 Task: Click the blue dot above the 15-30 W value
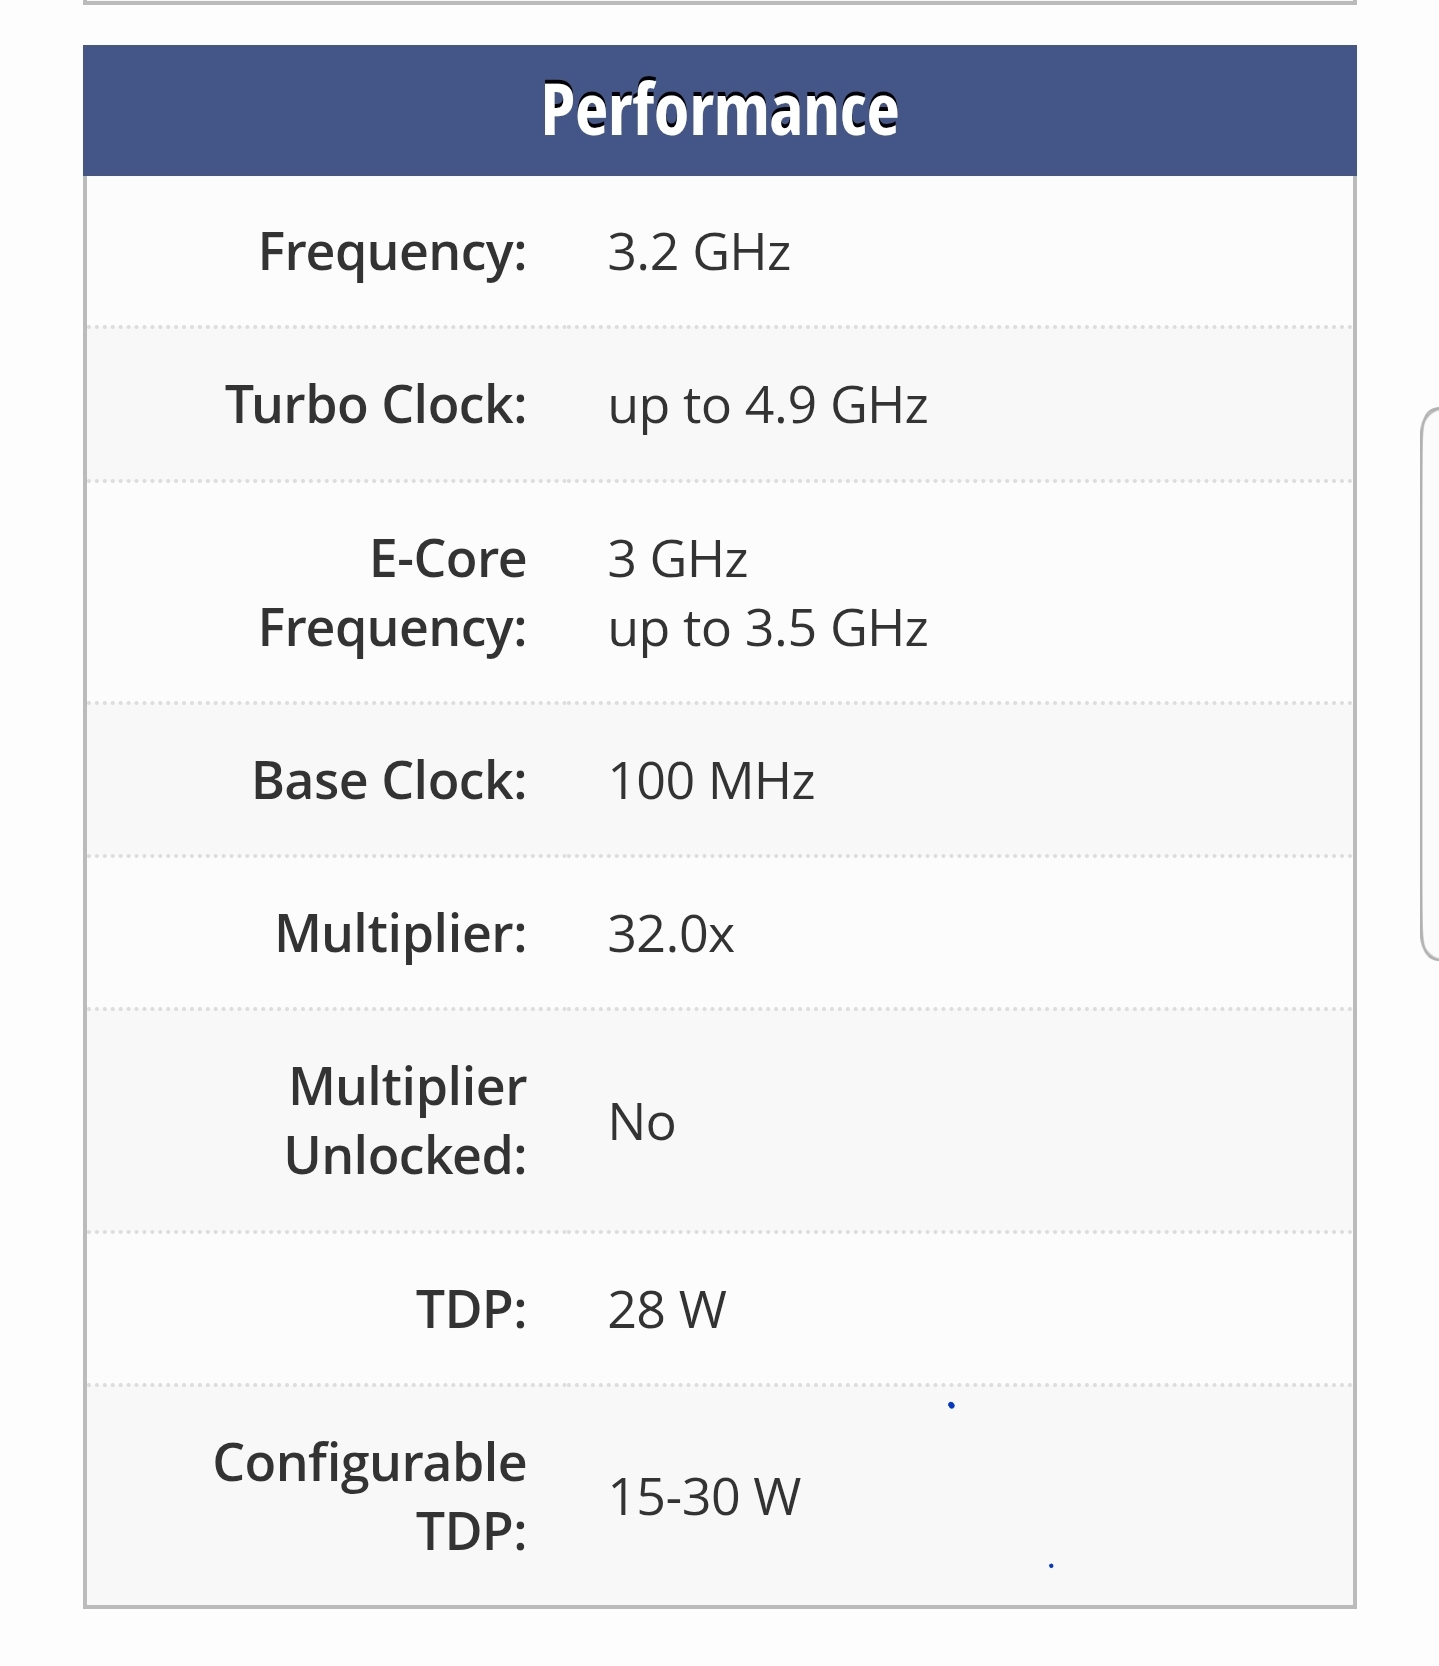pos(951,1405)
